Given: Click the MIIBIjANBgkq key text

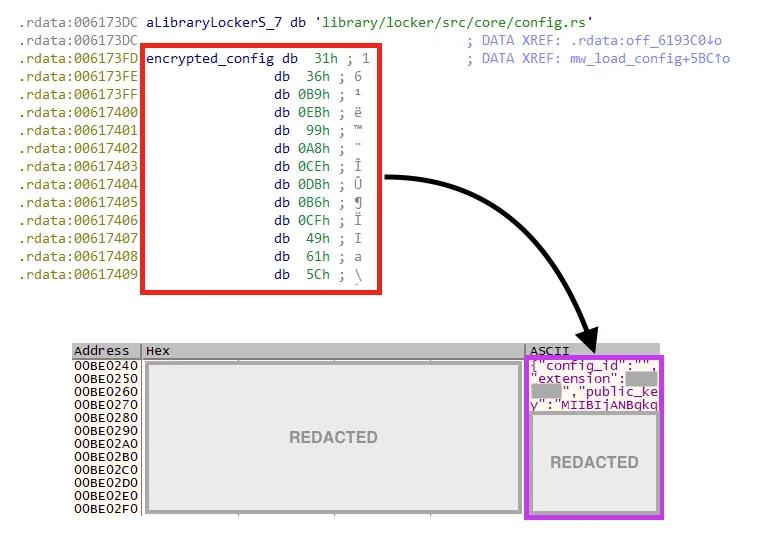Looking at the screenshot, I should click(610, 405).
